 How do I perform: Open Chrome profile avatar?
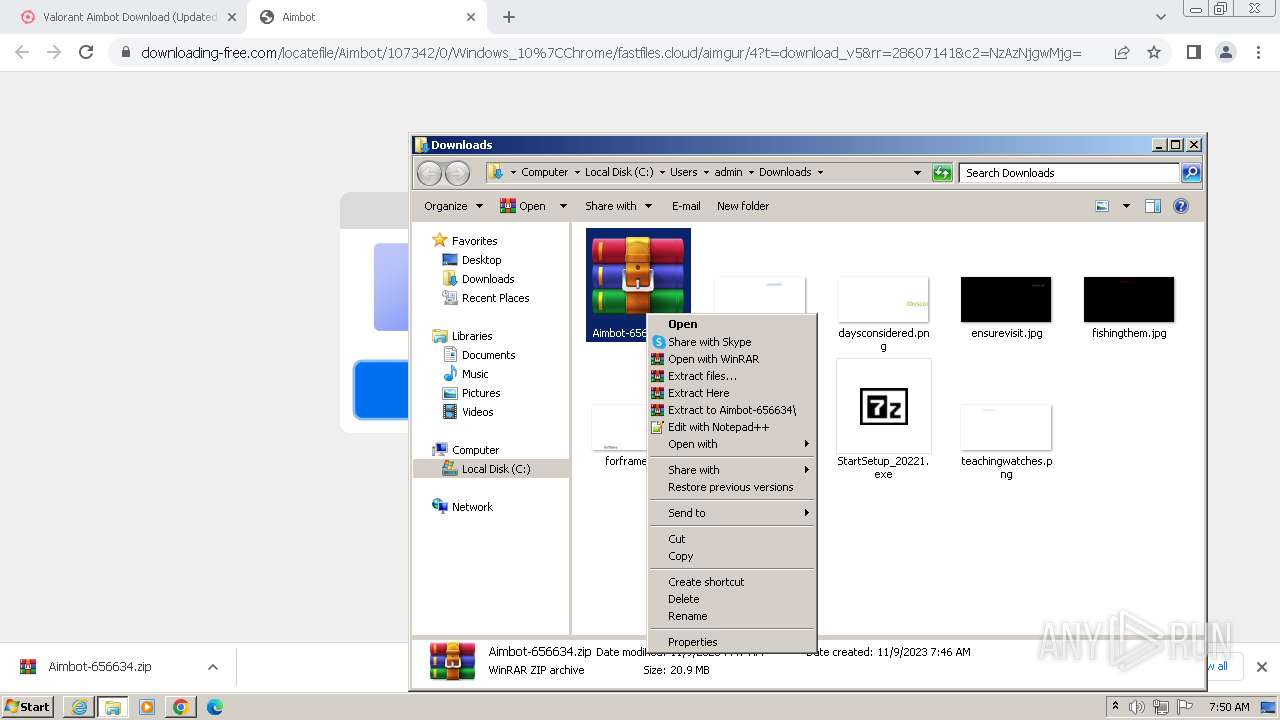pos(1226,52)
